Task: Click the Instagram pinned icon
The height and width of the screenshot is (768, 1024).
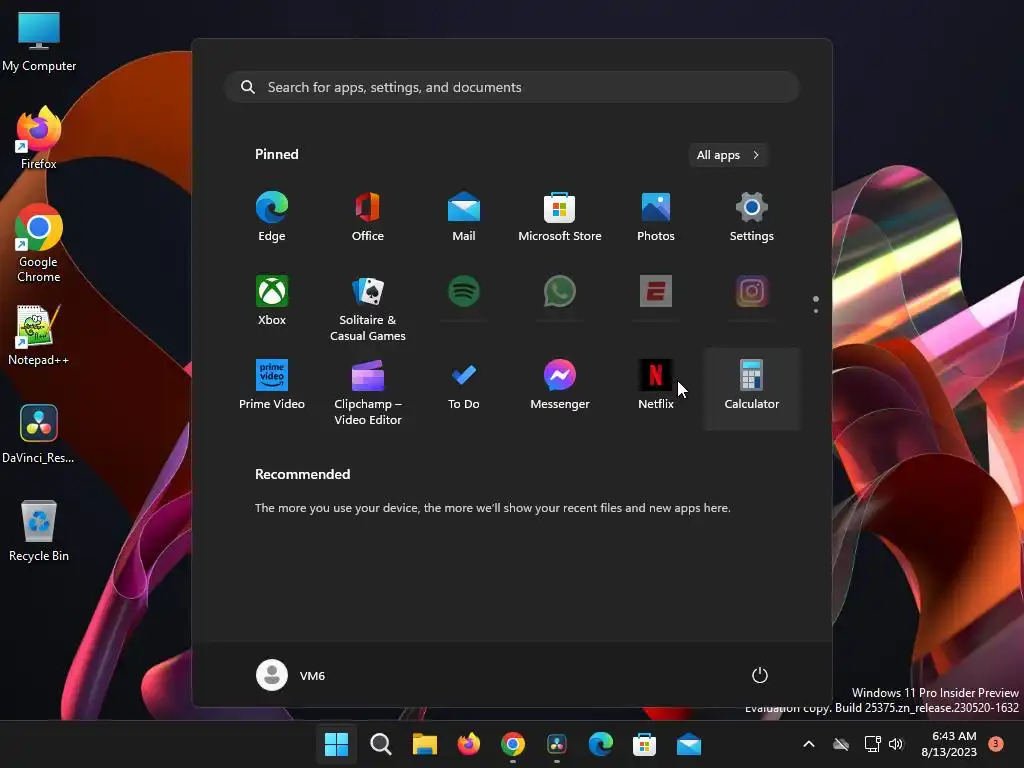Action: [752, 291]
